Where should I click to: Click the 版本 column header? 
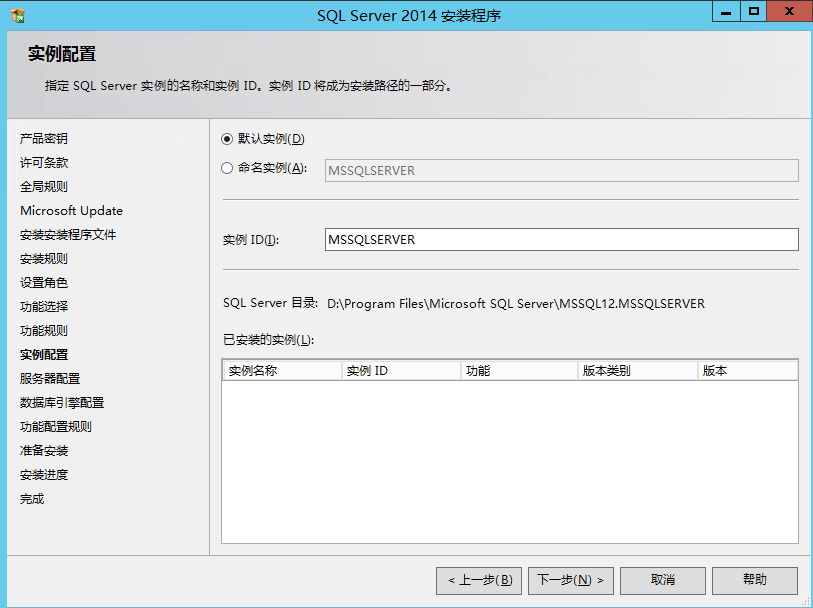[748, 371]
